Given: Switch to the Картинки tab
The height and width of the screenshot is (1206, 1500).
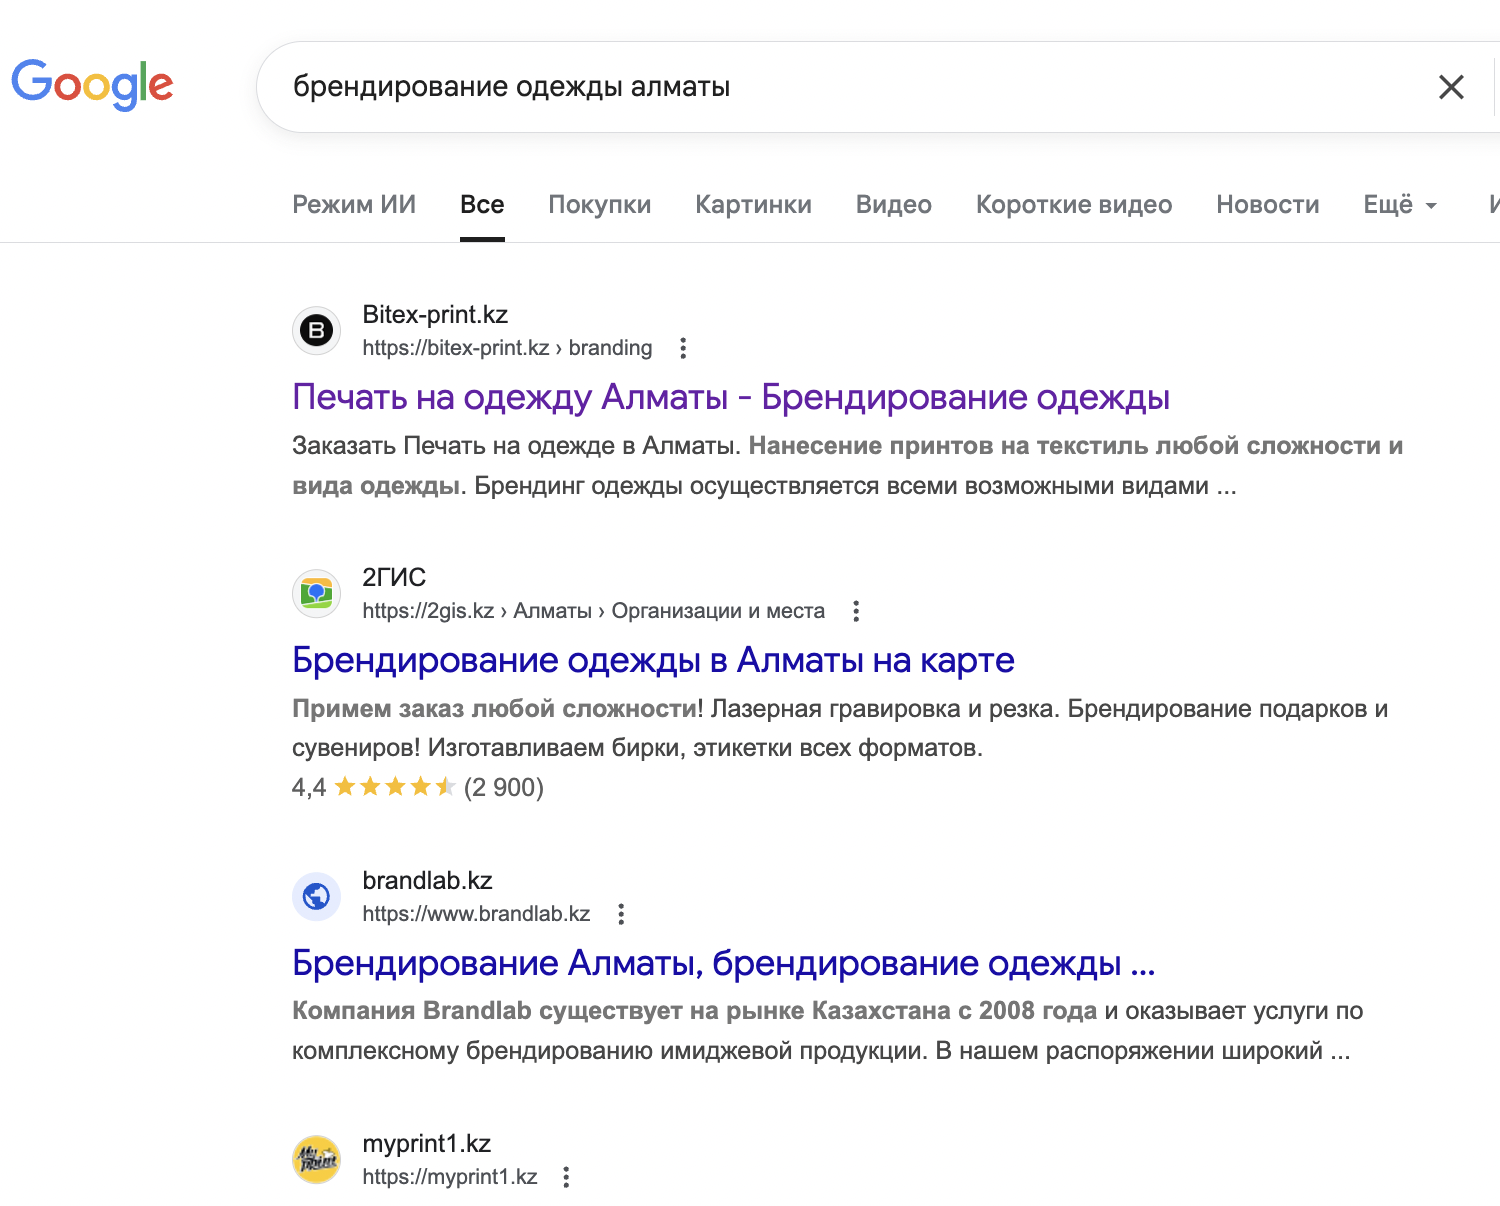Looking at the screenshot, I should tap(753, 205).
